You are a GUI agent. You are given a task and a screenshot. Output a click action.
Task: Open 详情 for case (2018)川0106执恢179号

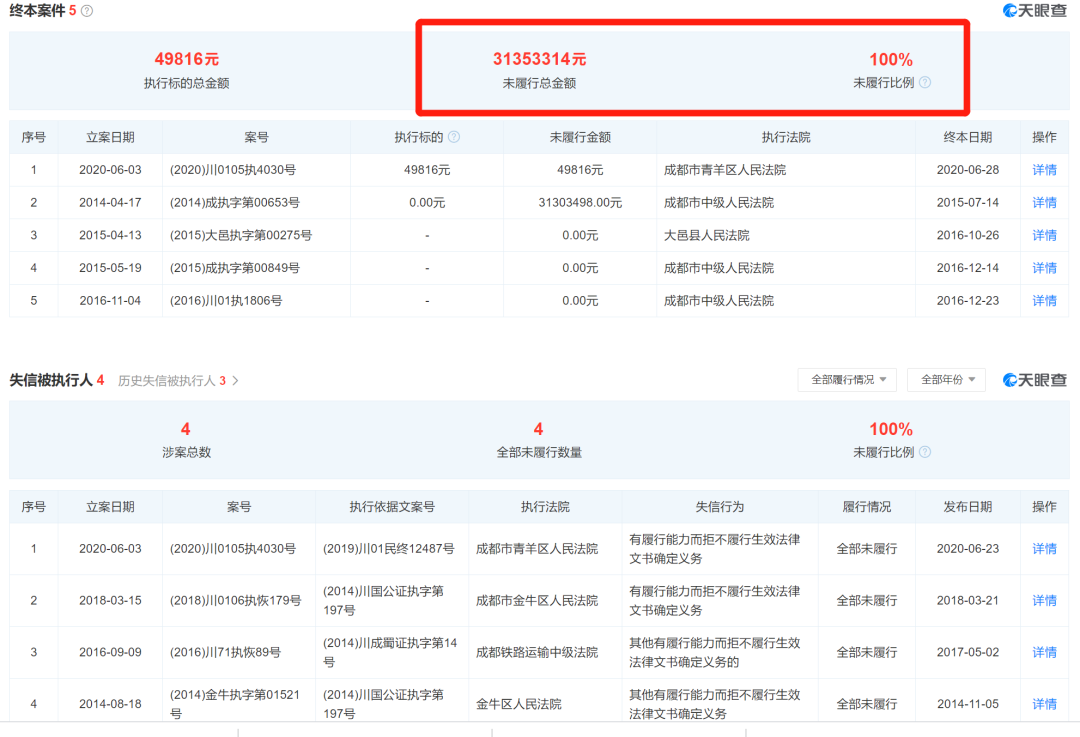(1044, 601)
